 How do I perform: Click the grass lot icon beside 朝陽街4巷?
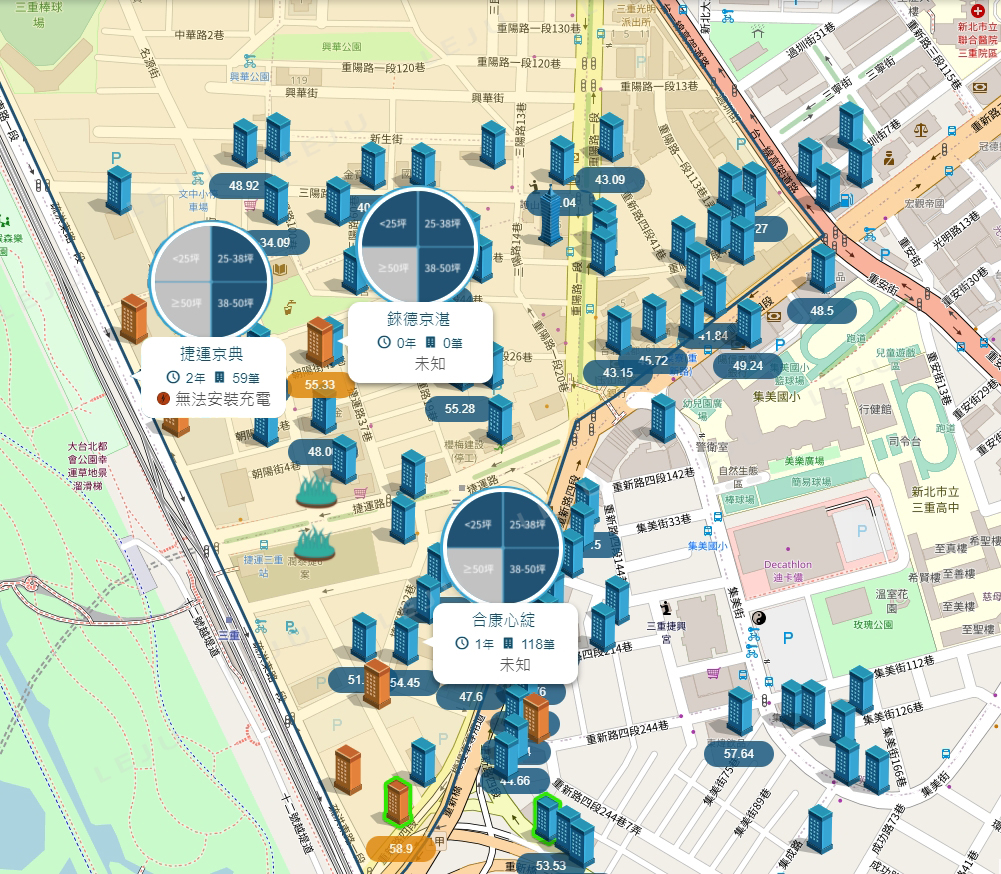[316, 490]
